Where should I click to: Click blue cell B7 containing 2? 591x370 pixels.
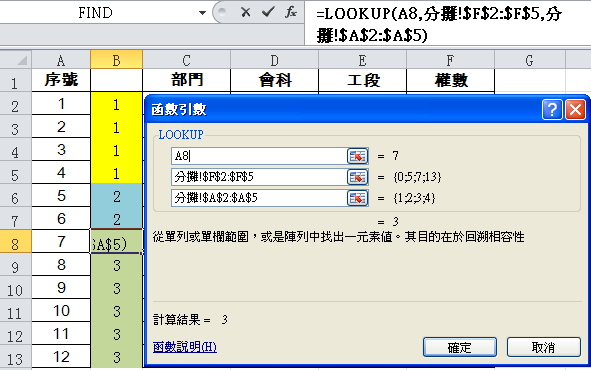tap(116, 219)
